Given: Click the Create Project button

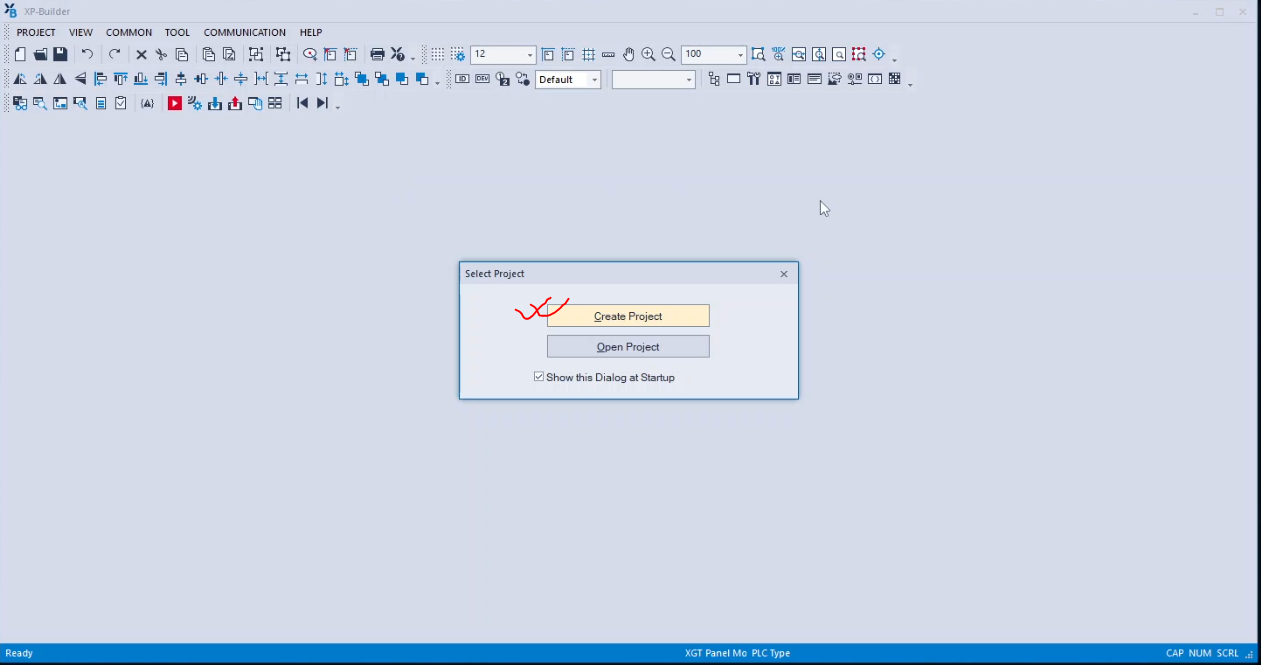Looking at the screenshot, I should click(x=628, y=315).
